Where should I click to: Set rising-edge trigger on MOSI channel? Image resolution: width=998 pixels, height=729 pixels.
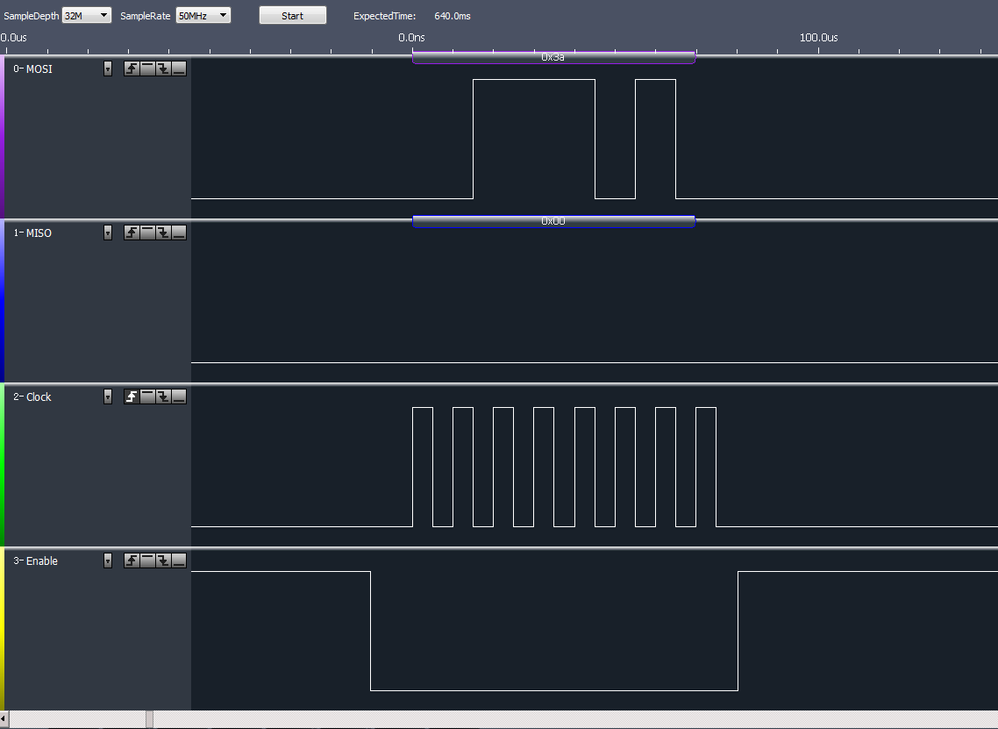pos(131,69)
